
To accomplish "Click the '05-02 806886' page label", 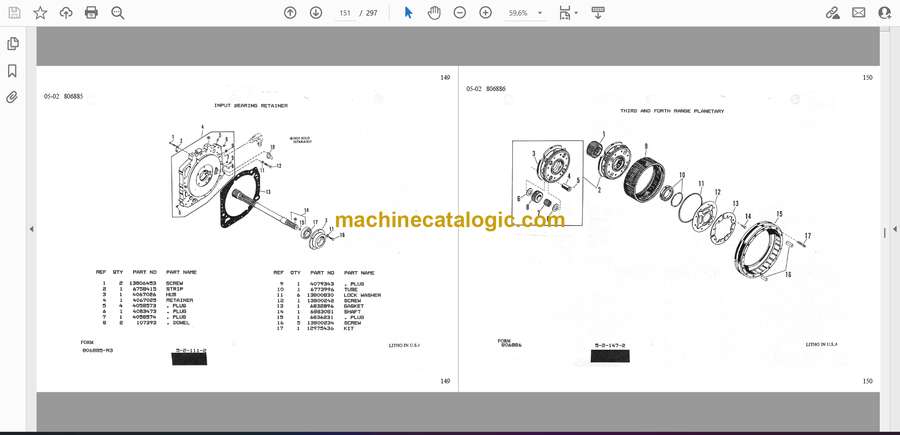I will (x=486, y=89).
